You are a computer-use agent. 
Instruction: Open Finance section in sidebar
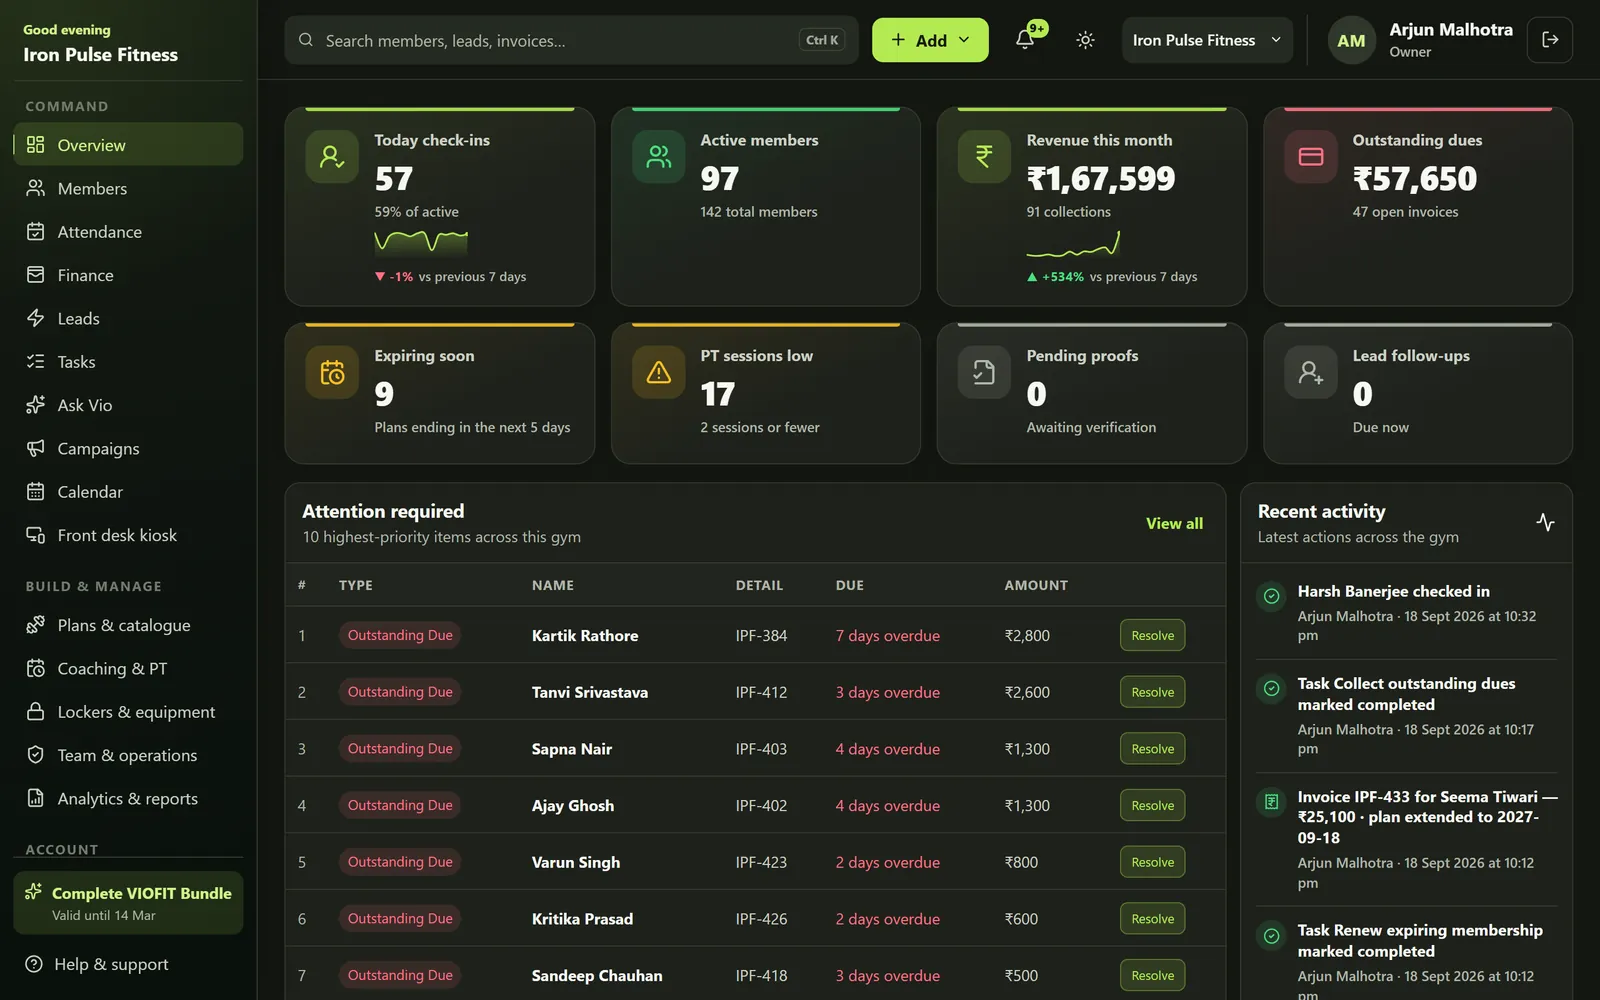[128, 275]
